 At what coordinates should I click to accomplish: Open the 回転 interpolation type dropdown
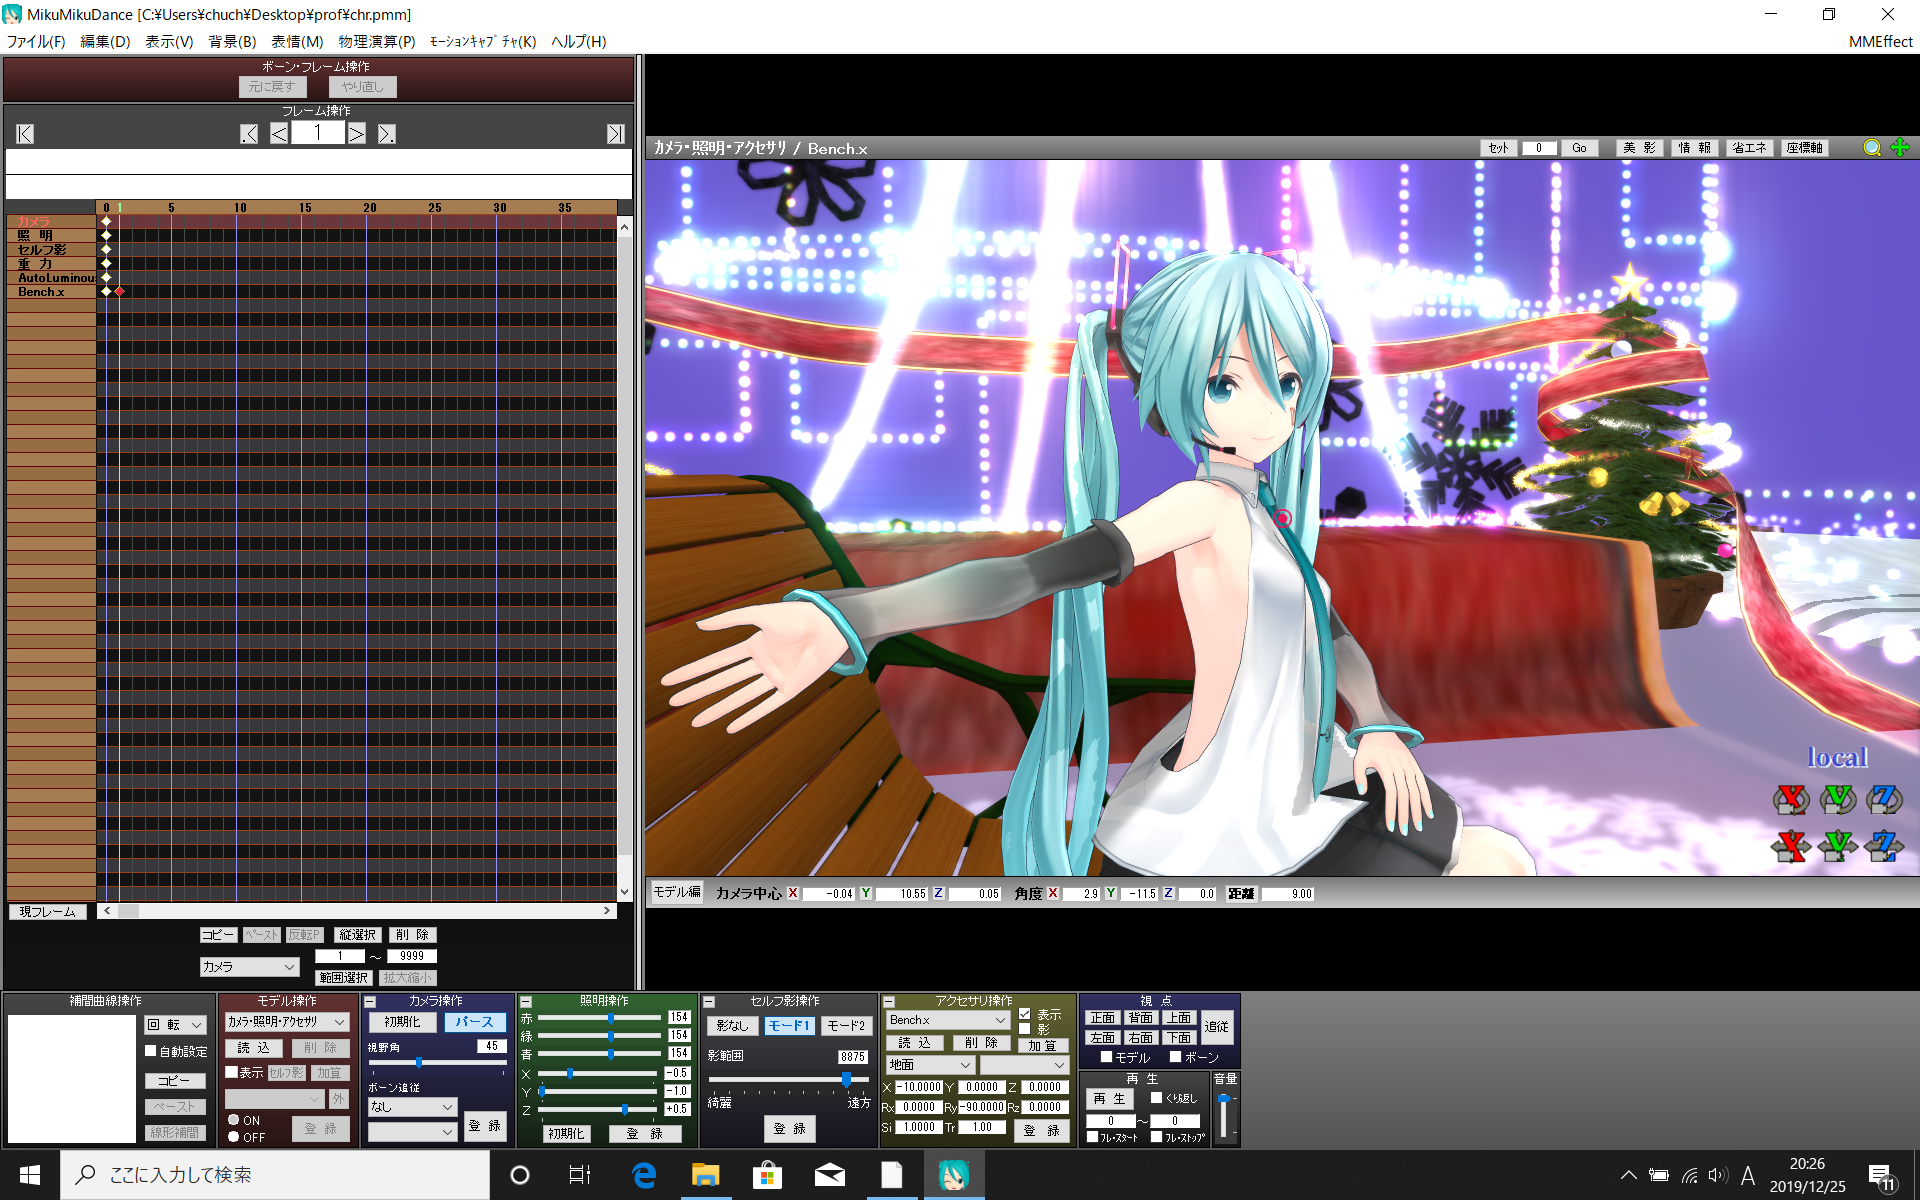pos(175,1025)
